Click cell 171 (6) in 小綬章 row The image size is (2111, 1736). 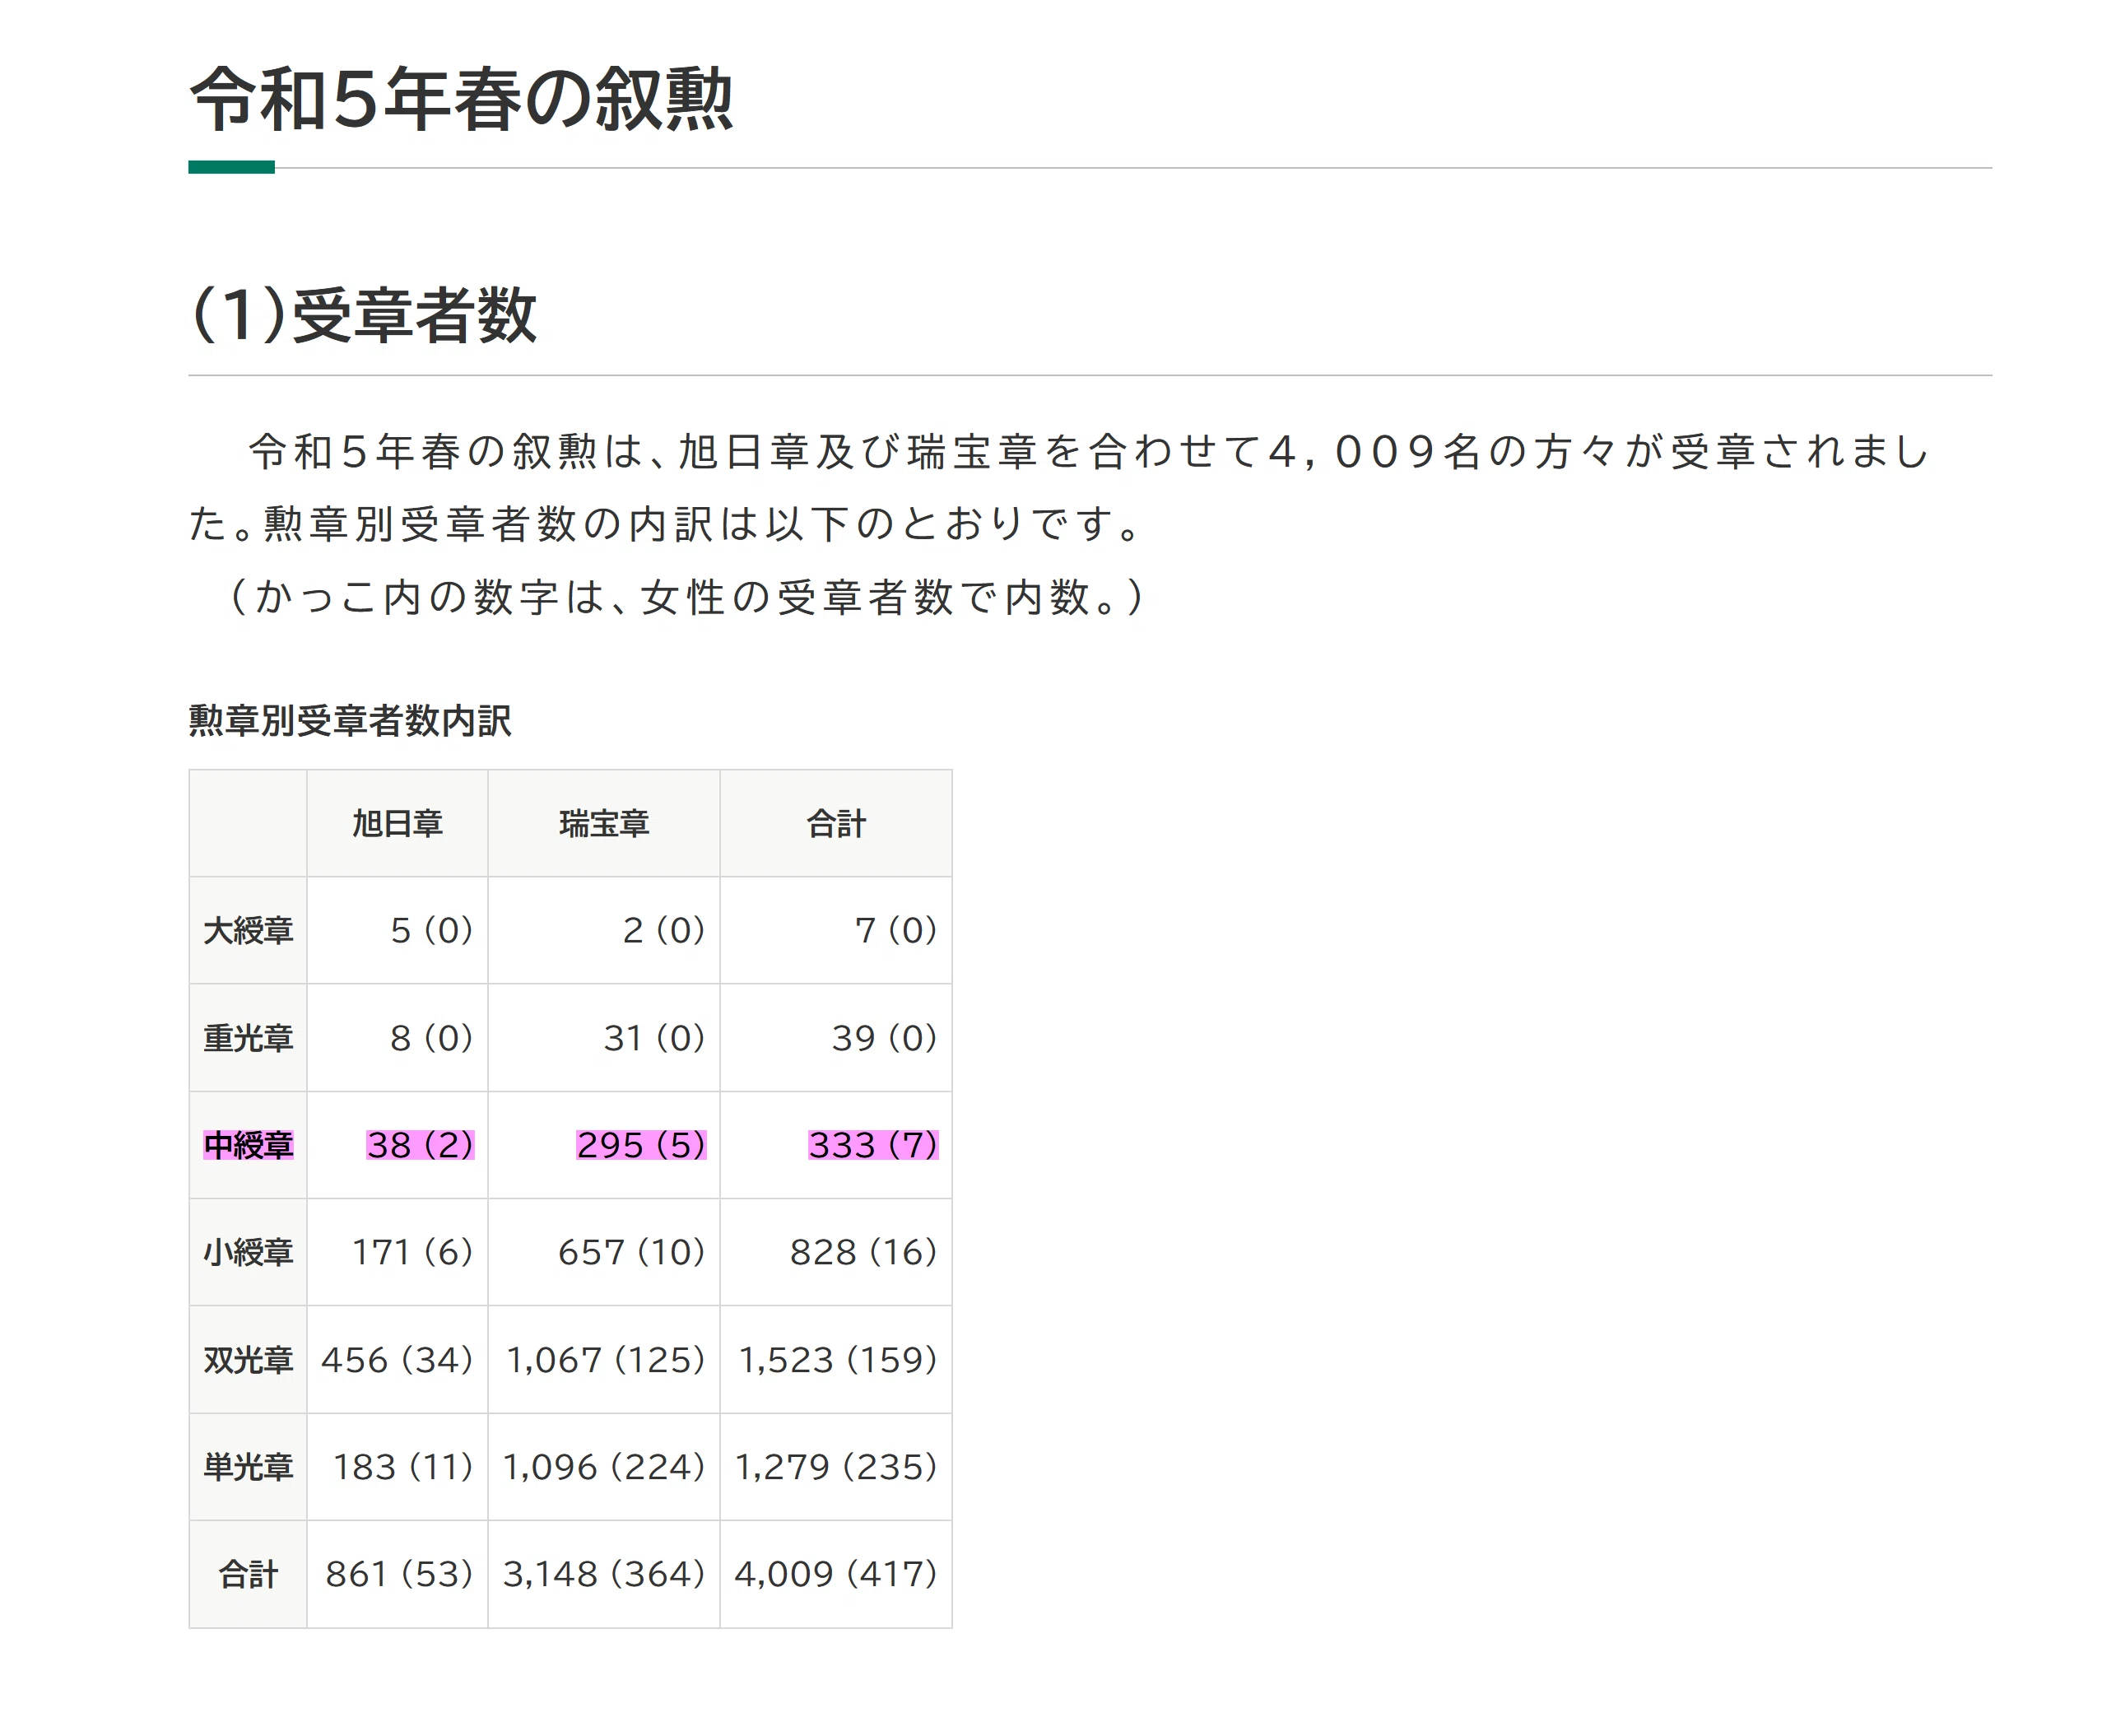pyautogui.click(x=397, y=1252)
